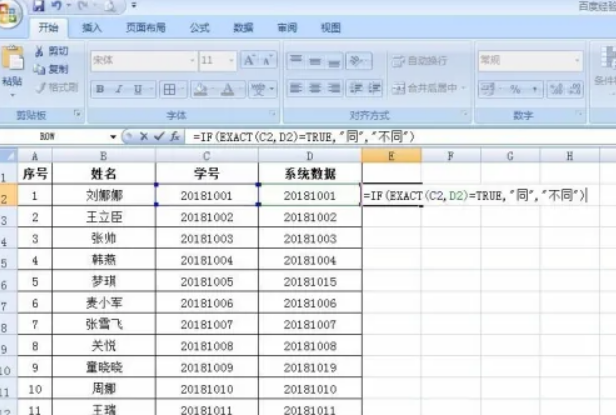Apply comma style number format
Screen dimensions: 616x415
coord(534,89)
